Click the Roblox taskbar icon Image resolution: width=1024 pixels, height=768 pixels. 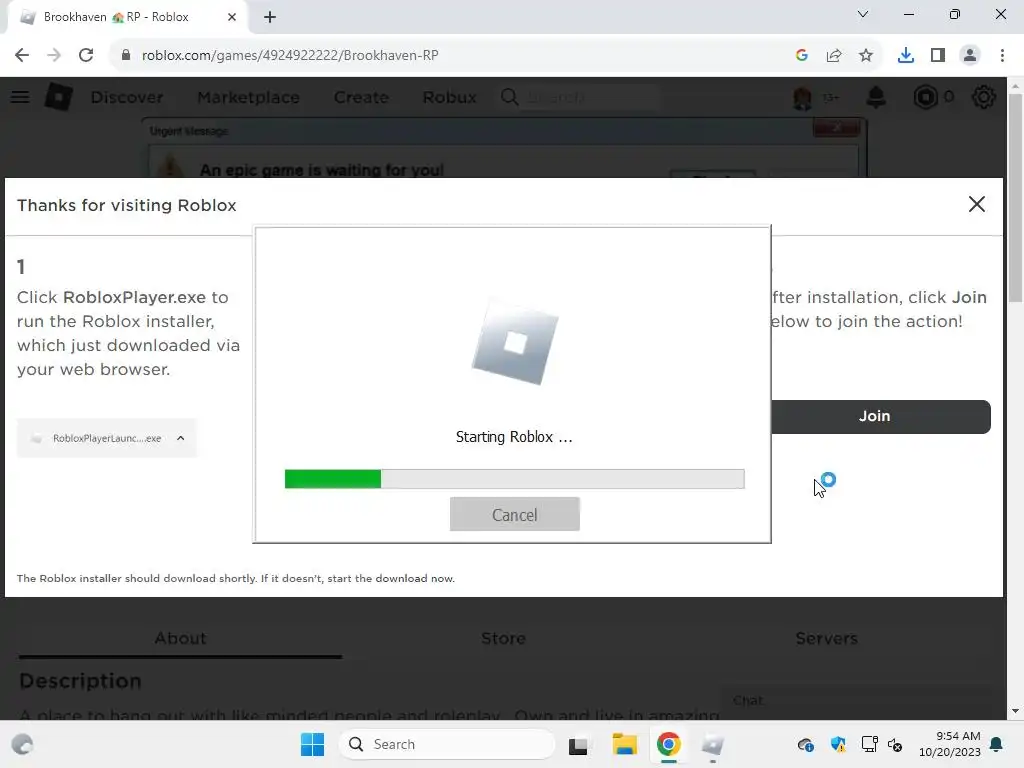712,744
